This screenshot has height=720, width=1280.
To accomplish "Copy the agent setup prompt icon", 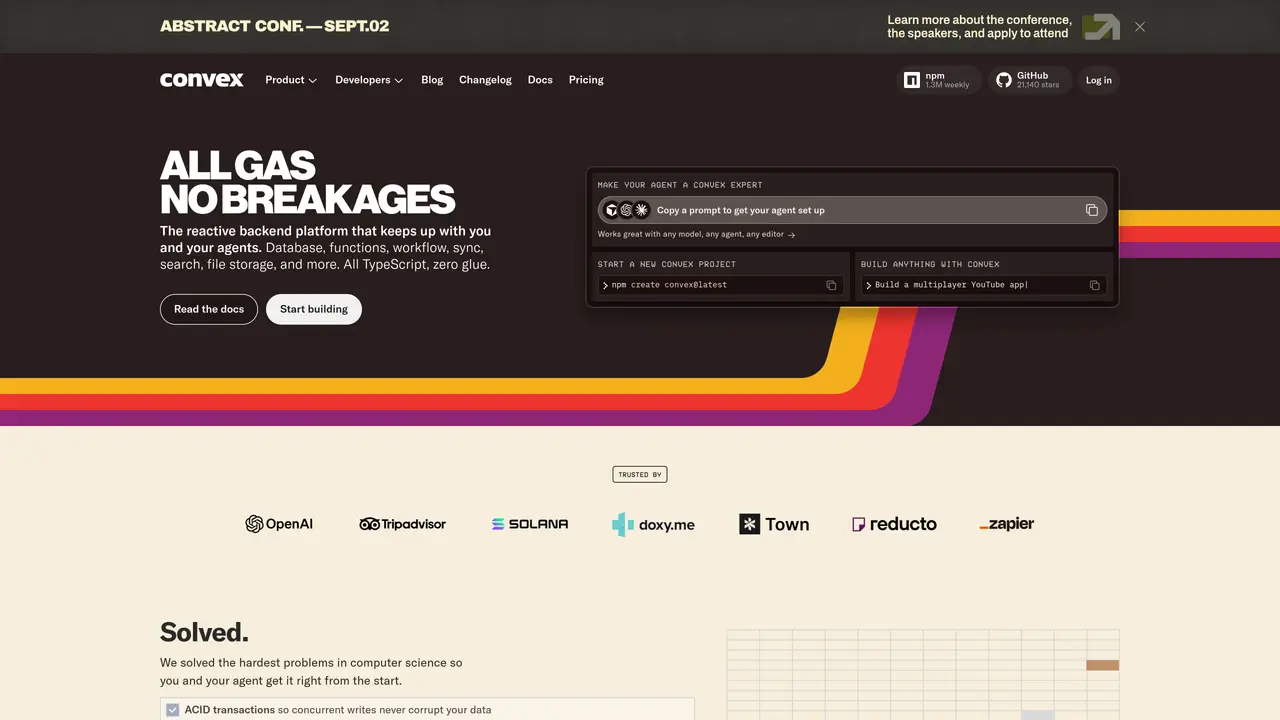I will tap(1092, 210).
